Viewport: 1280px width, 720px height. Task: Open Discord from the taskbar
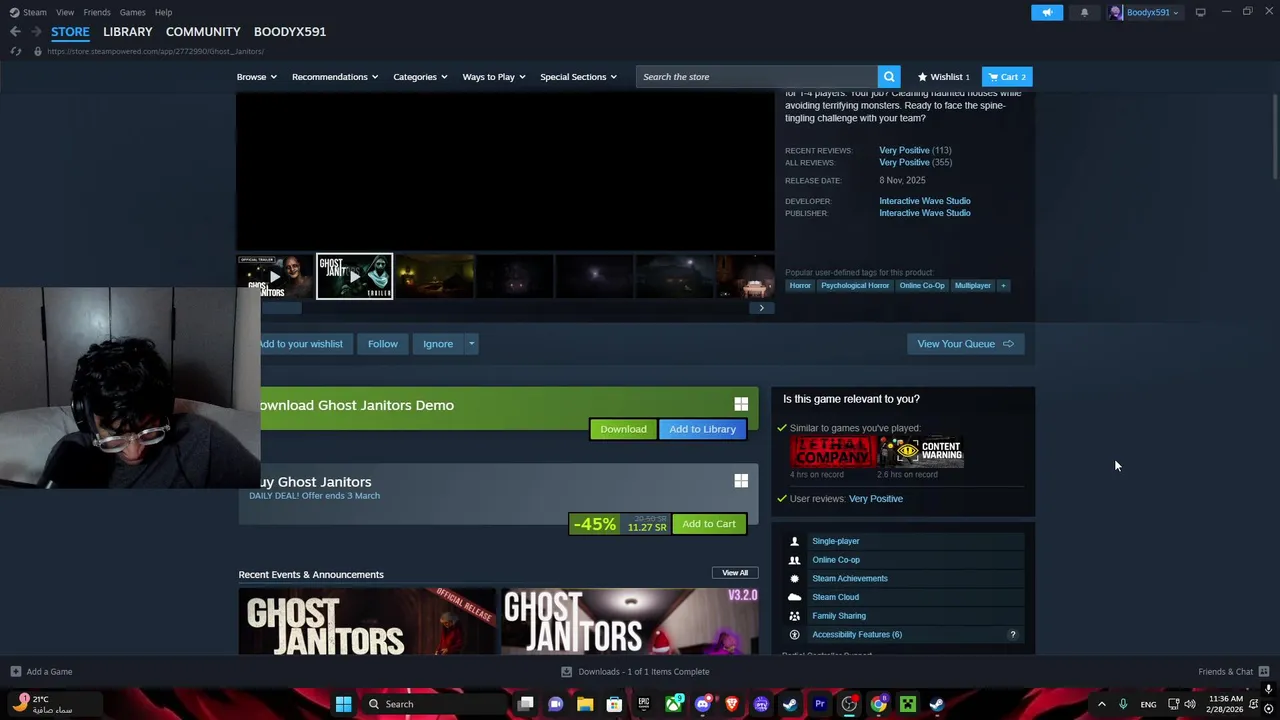[x=702, y=704]
